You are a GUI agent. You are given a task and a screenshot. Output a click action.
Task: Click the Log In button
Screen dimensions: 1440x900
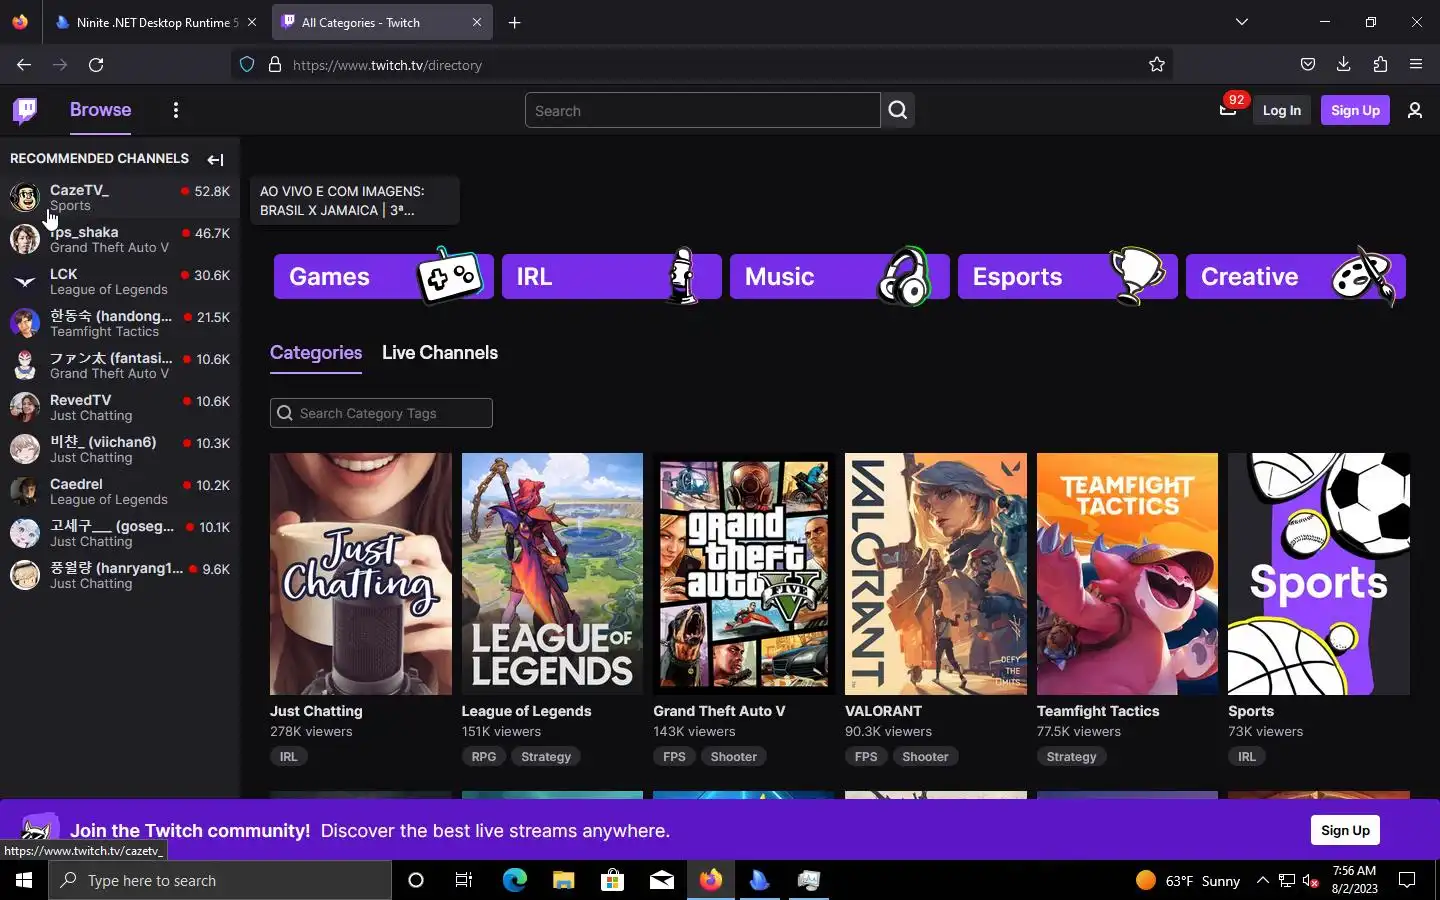tap(1281, 110)
